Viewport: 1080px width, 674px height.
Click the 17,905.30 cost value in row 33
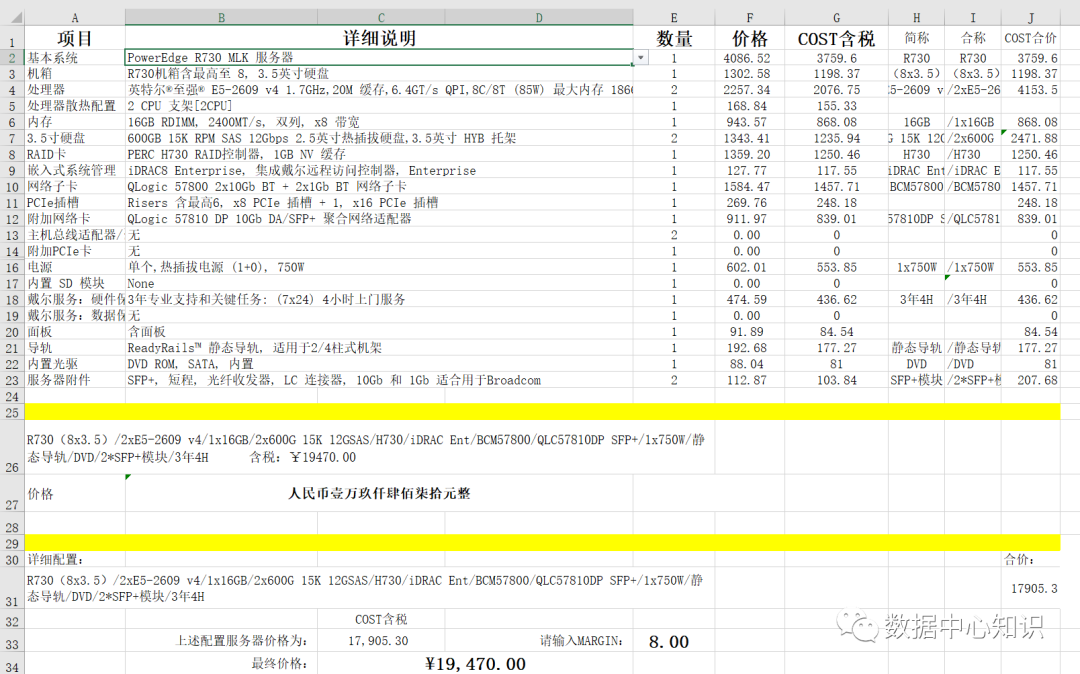(x=381, y=641)
